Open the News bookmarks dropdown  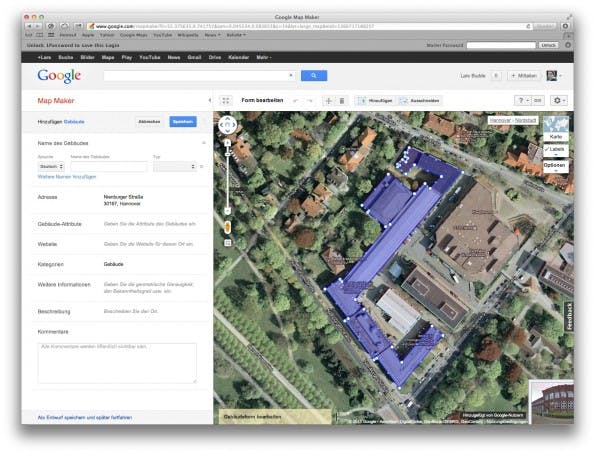pyautogui.click(x=212, y=35)
